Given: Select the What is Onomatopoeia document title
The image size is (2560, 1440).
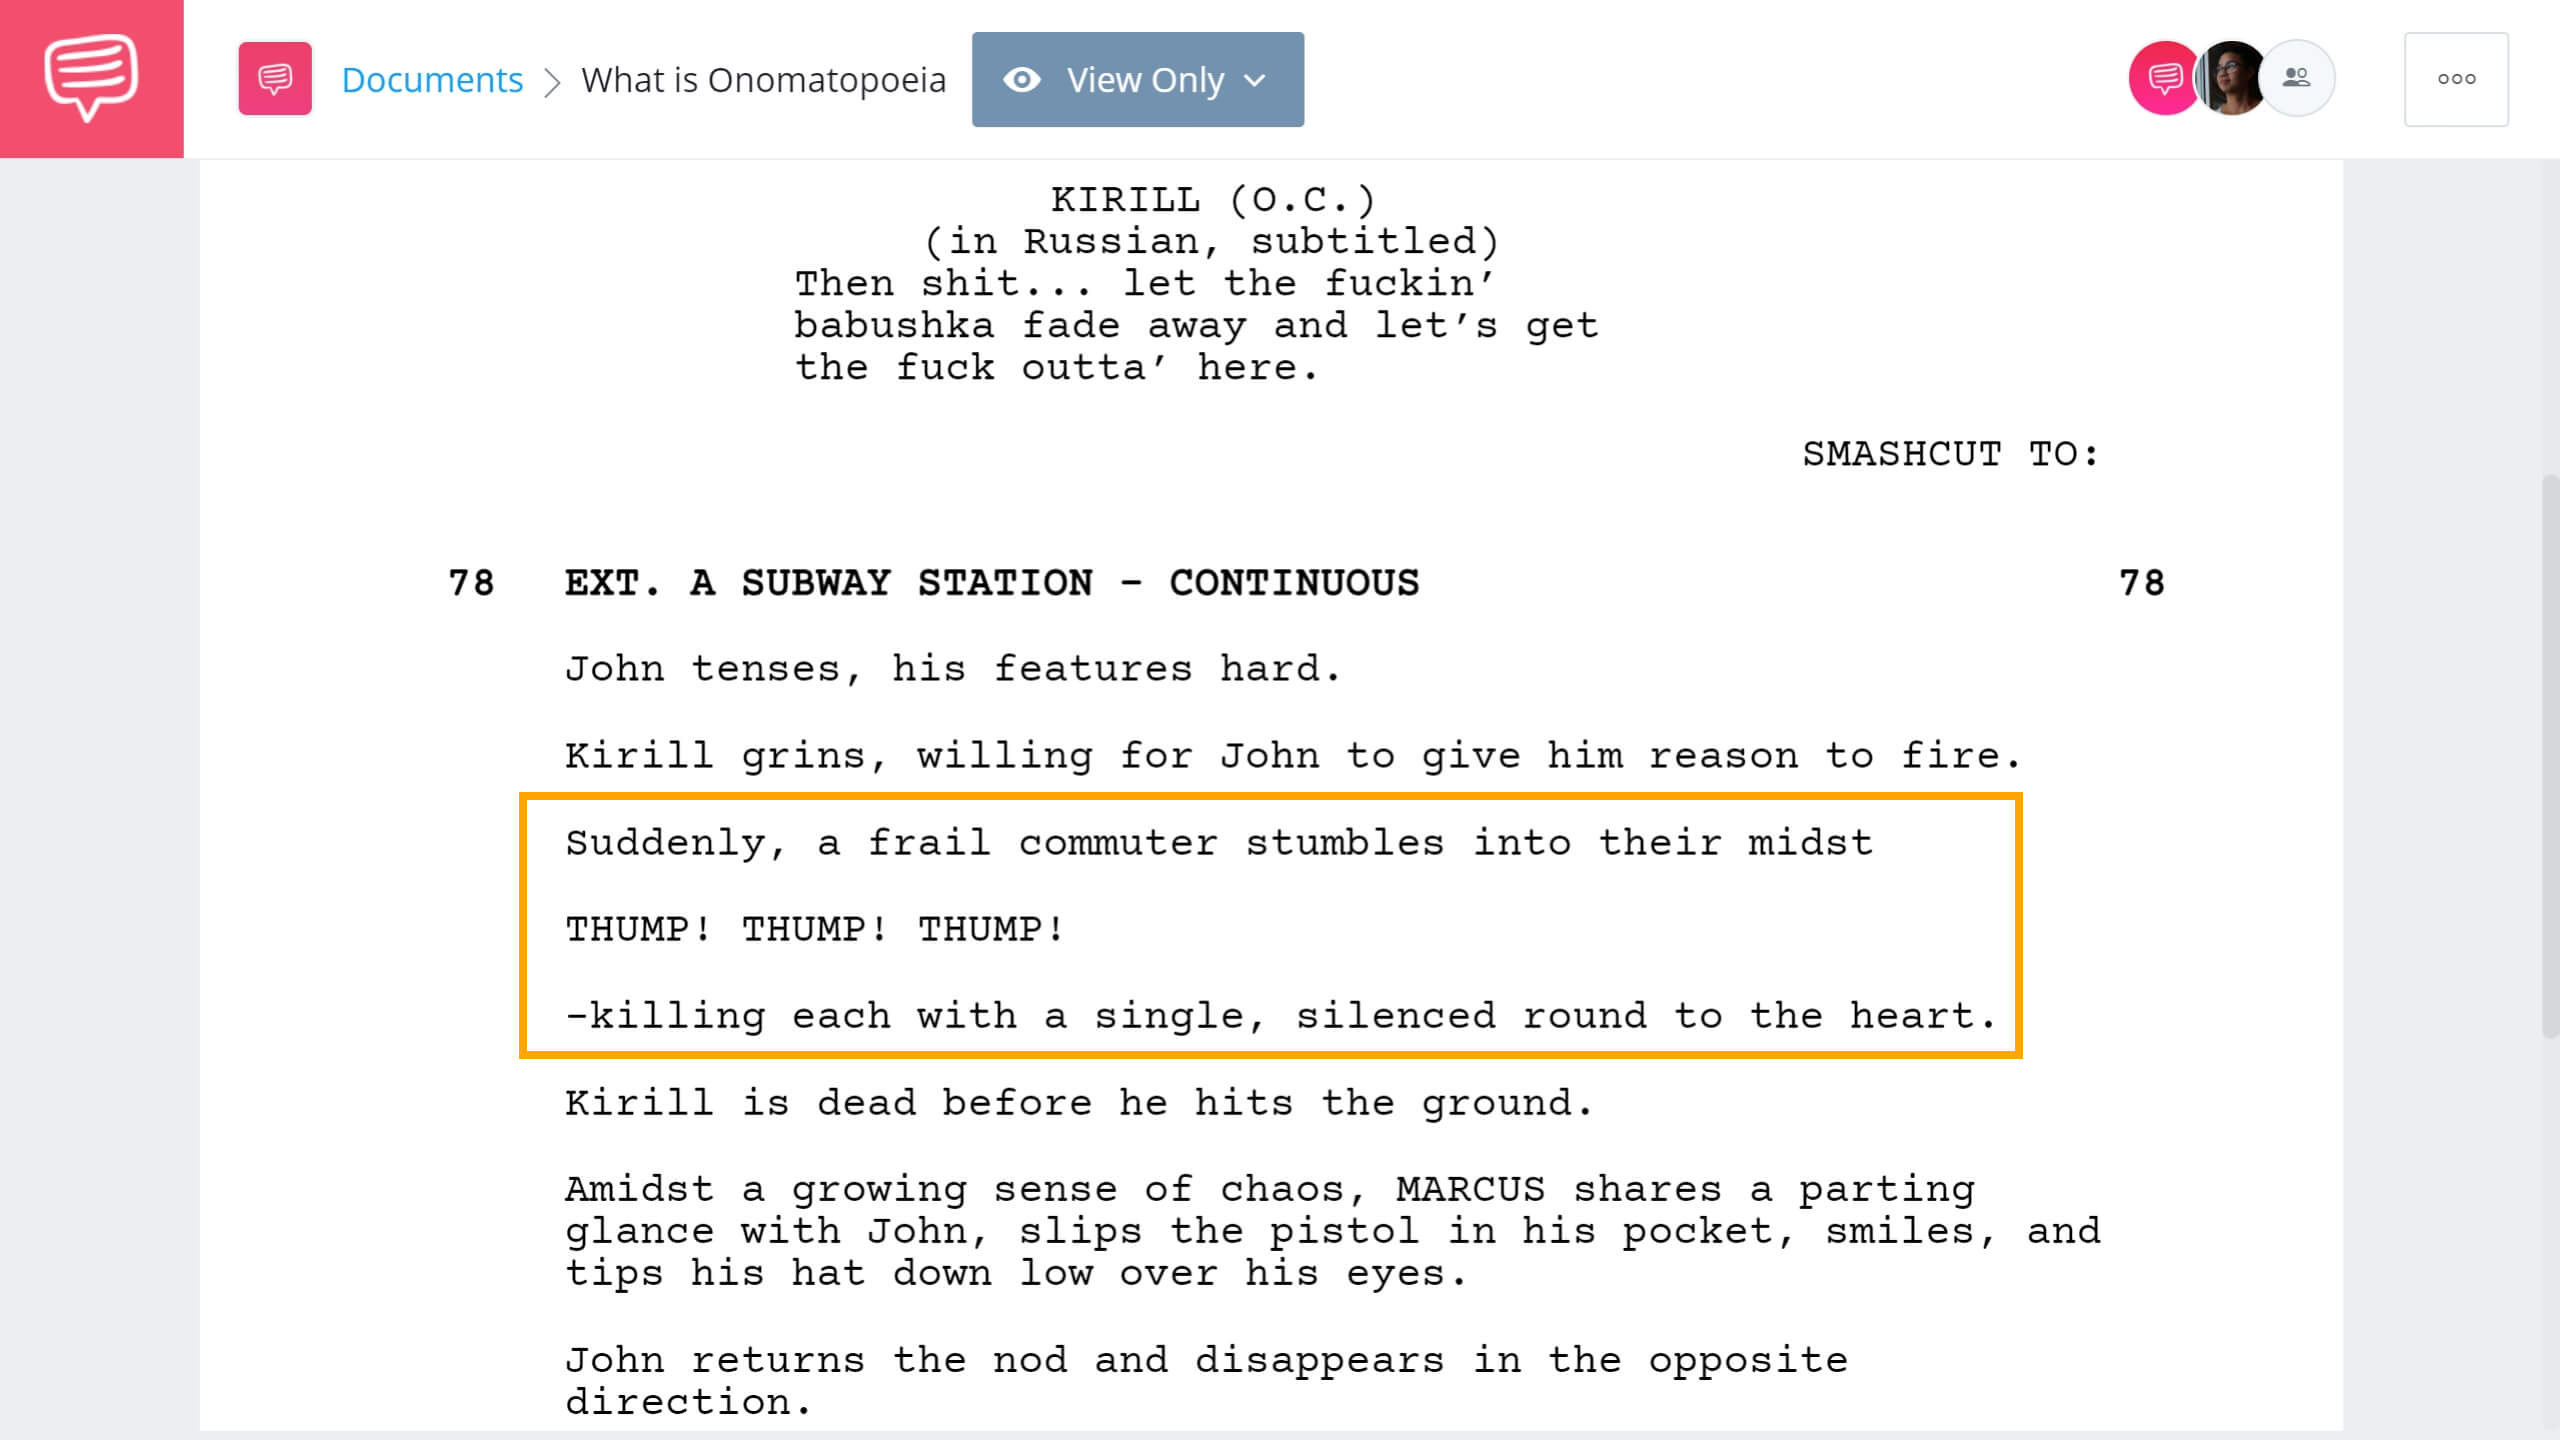Looking at the screenshot, I should coord(763,79).
